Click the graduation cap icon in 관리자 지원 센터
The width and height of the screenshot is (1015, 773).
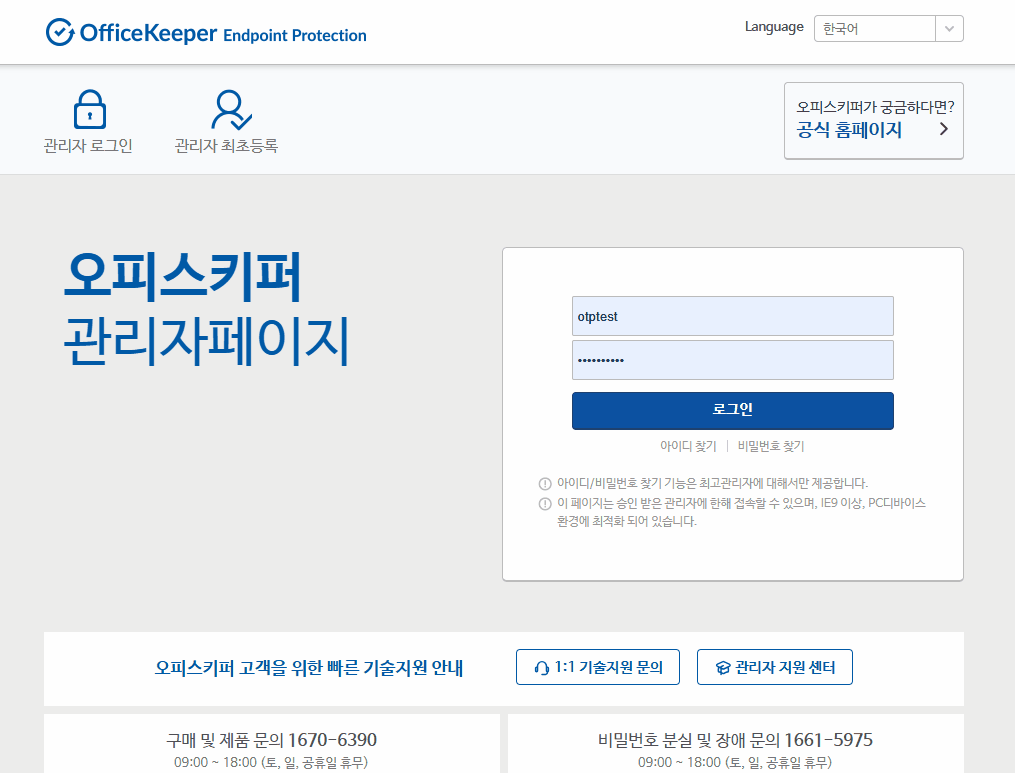[723, 668]
